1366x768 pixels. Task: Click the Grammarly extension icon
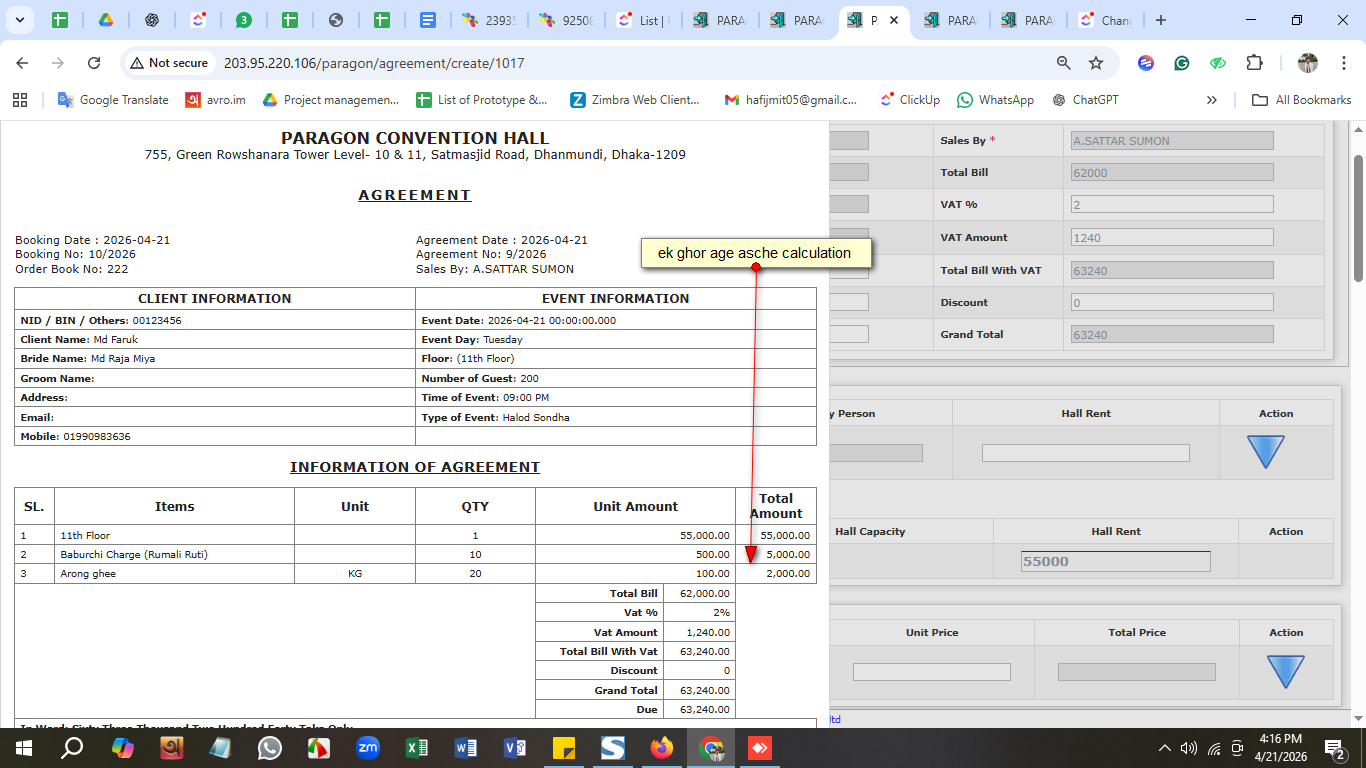[x=1182, y=63]
